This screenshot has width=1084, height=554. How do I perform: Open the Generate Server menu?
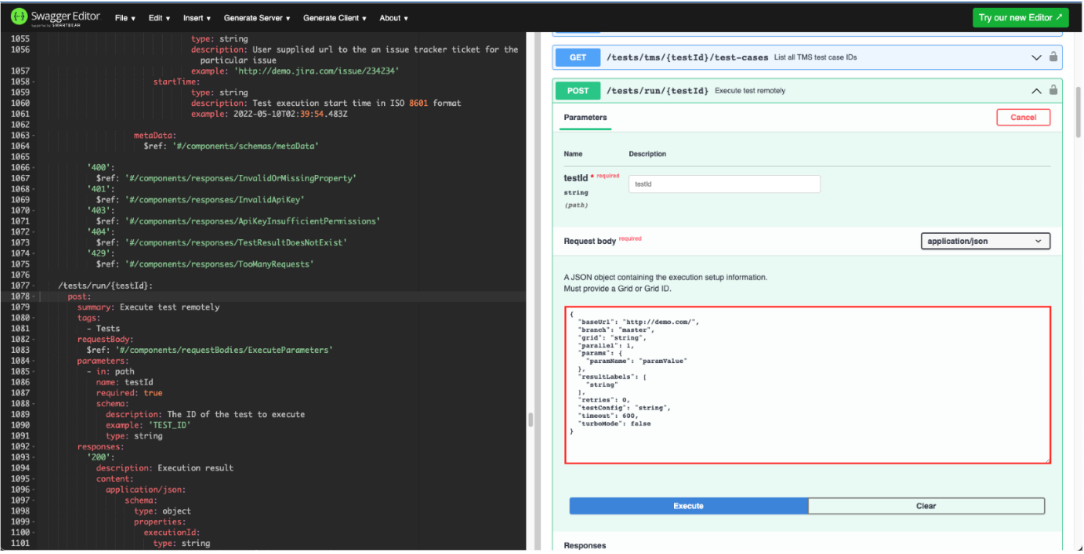(x=257, y=18)
